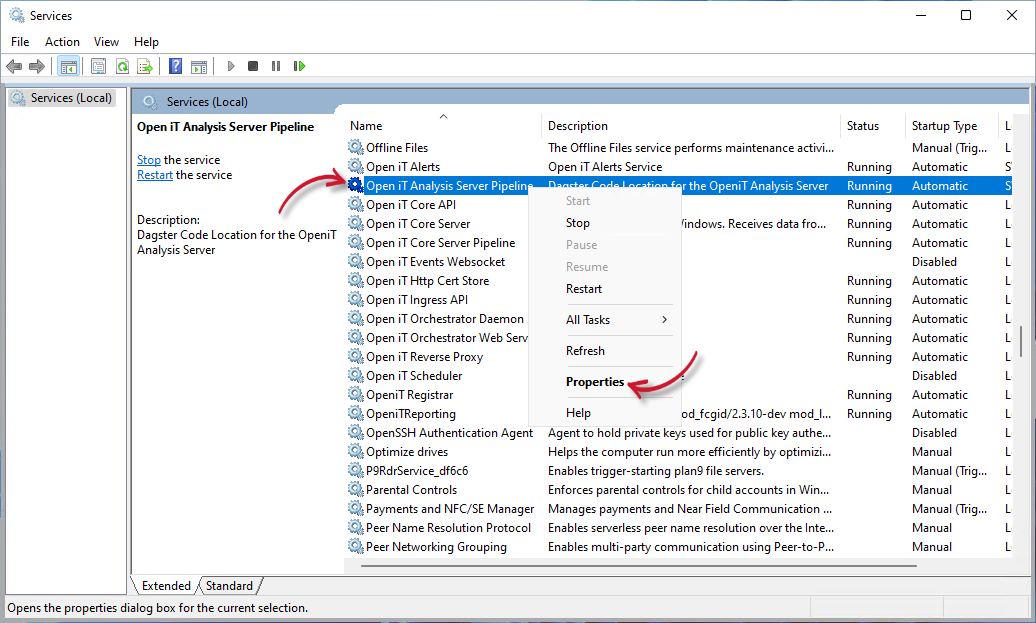Toggle the Show/Hide Action Pane icon
Screen dimensions: 1036x623
pyautogui.click(x=199, y=66)
